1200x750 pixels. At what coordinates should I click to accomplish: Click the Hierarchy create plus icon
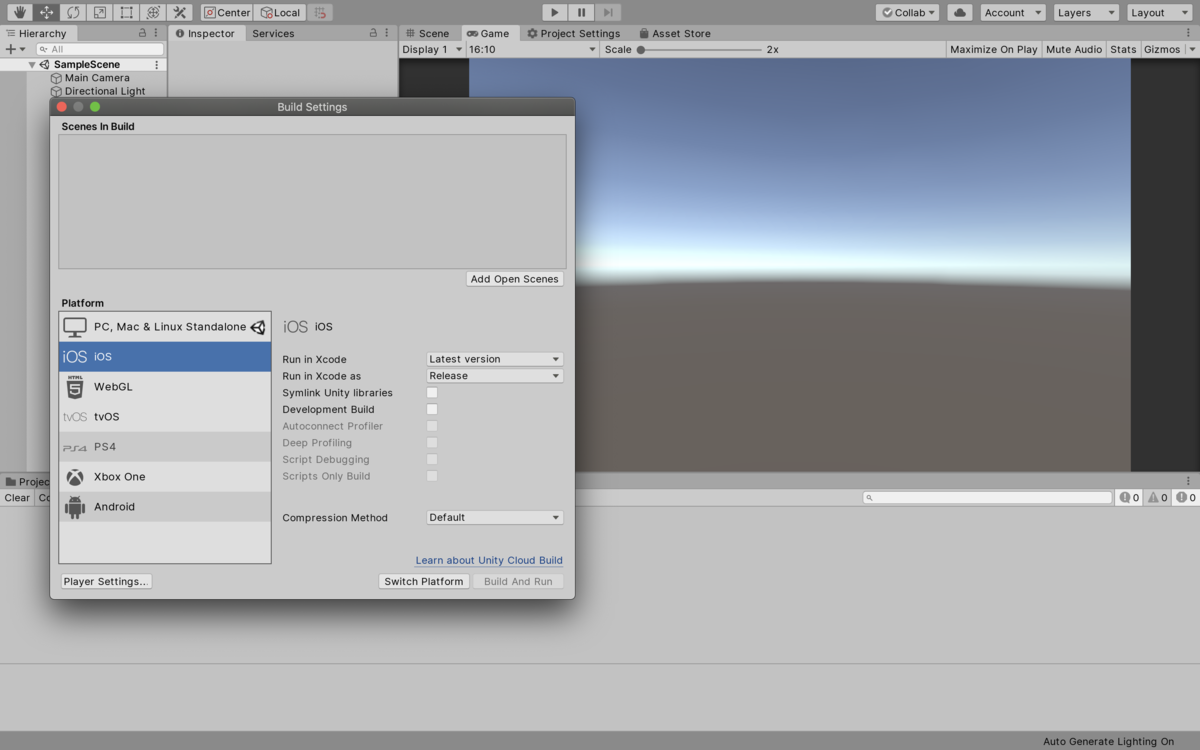click(x=11, y=49)
